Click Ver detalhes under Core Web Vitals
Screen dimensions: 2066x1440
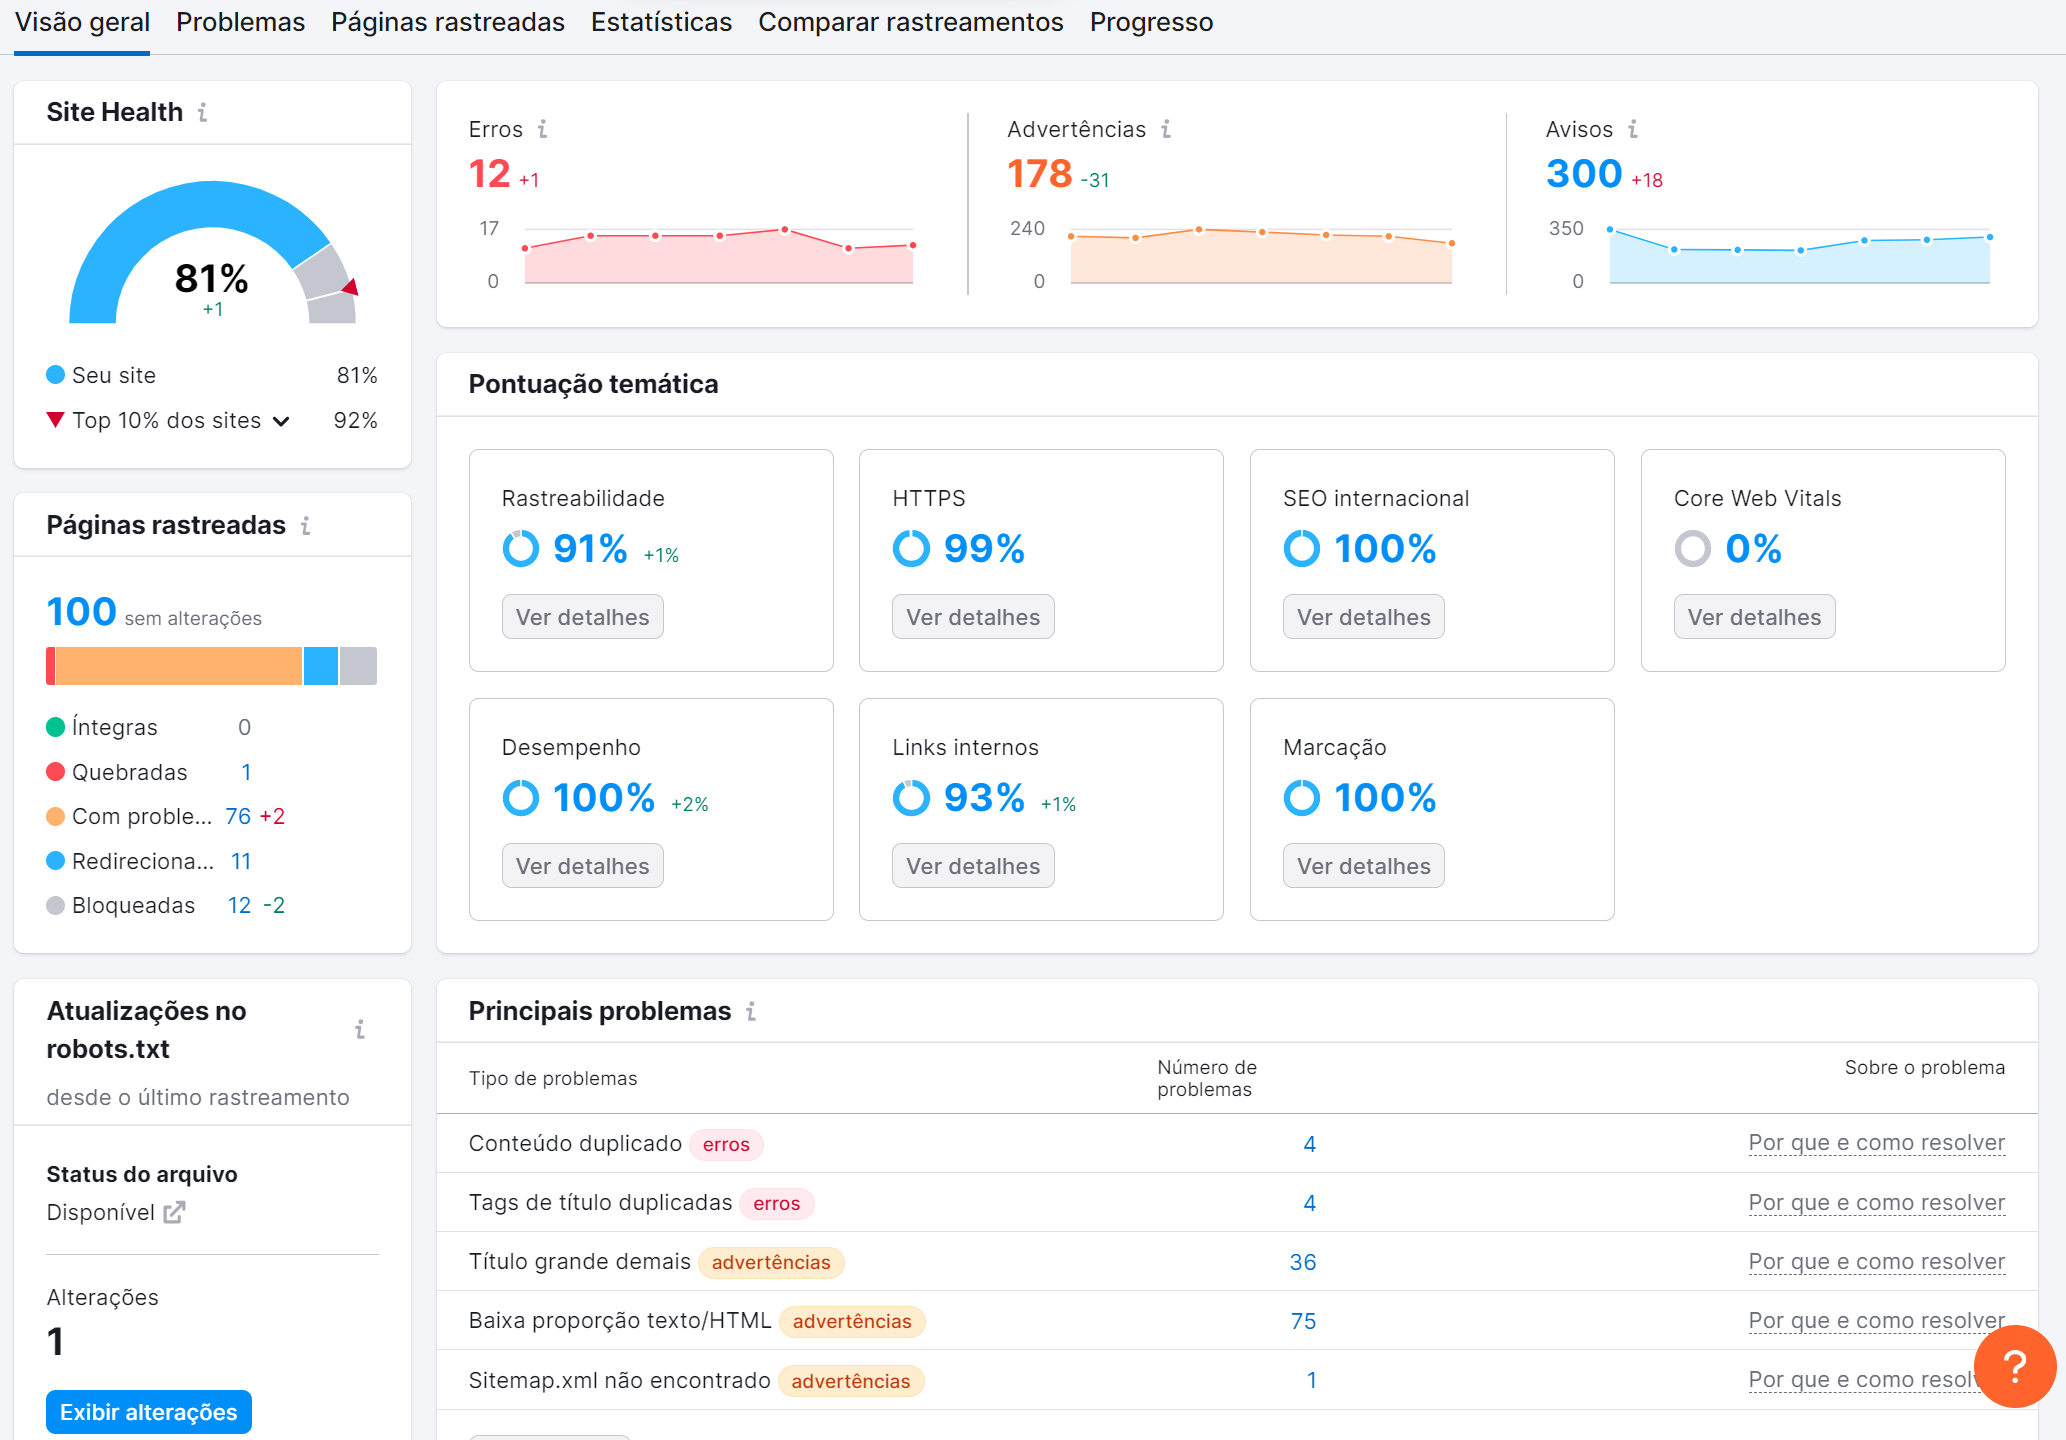1753,616
